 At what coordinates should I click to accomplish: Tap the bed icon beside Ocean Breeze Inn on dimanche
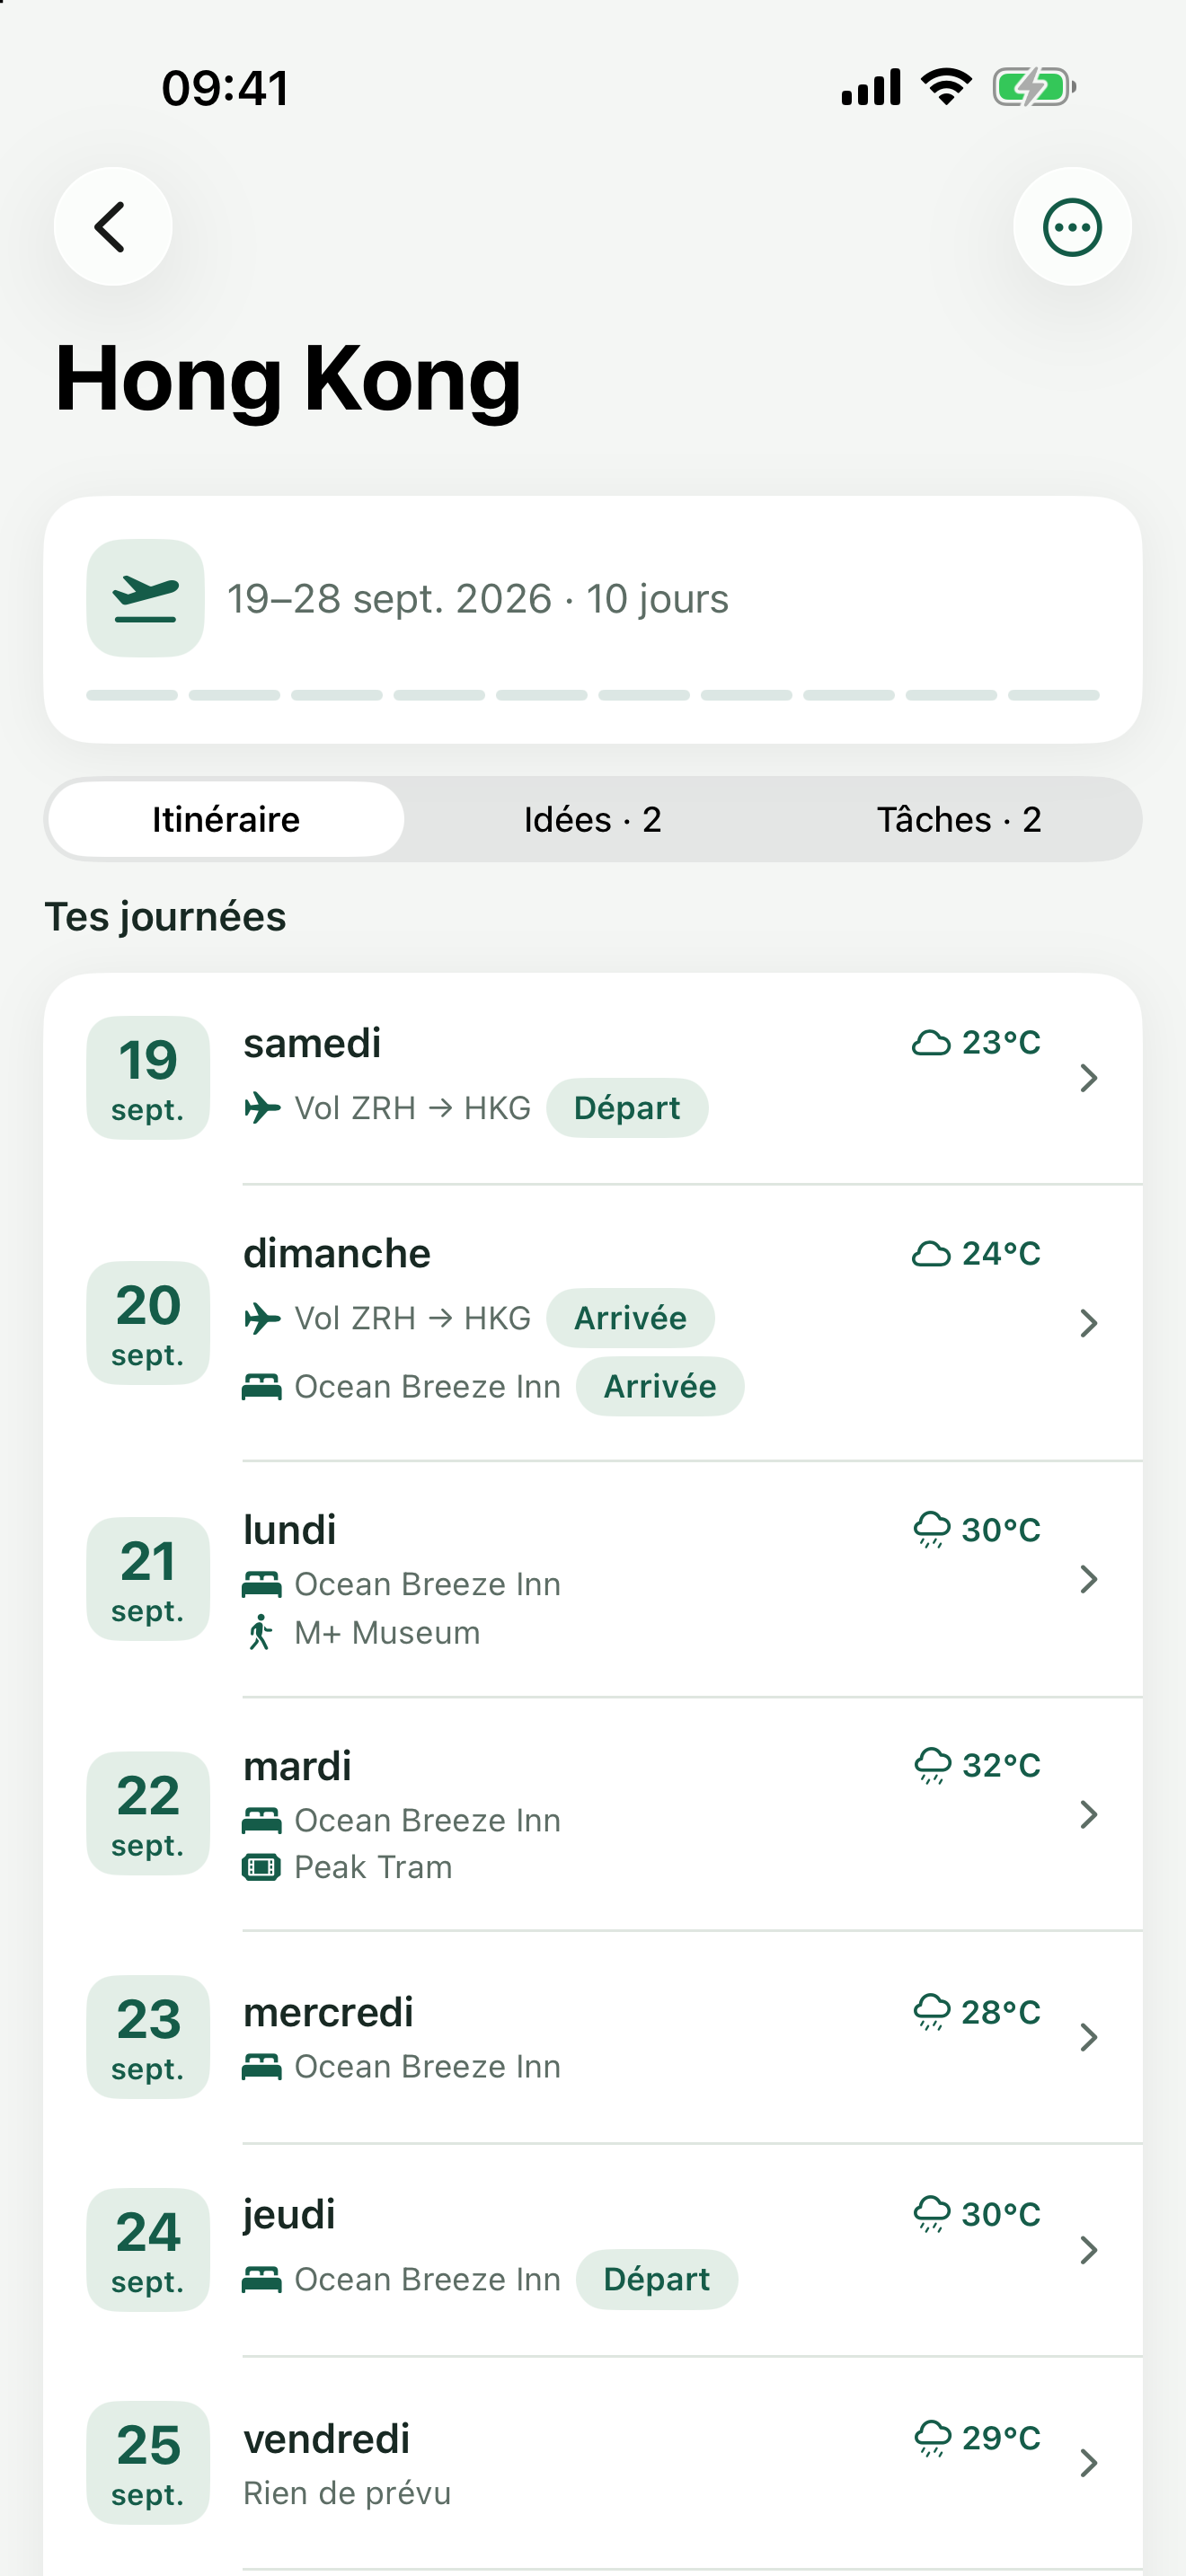click(262, 1387)
